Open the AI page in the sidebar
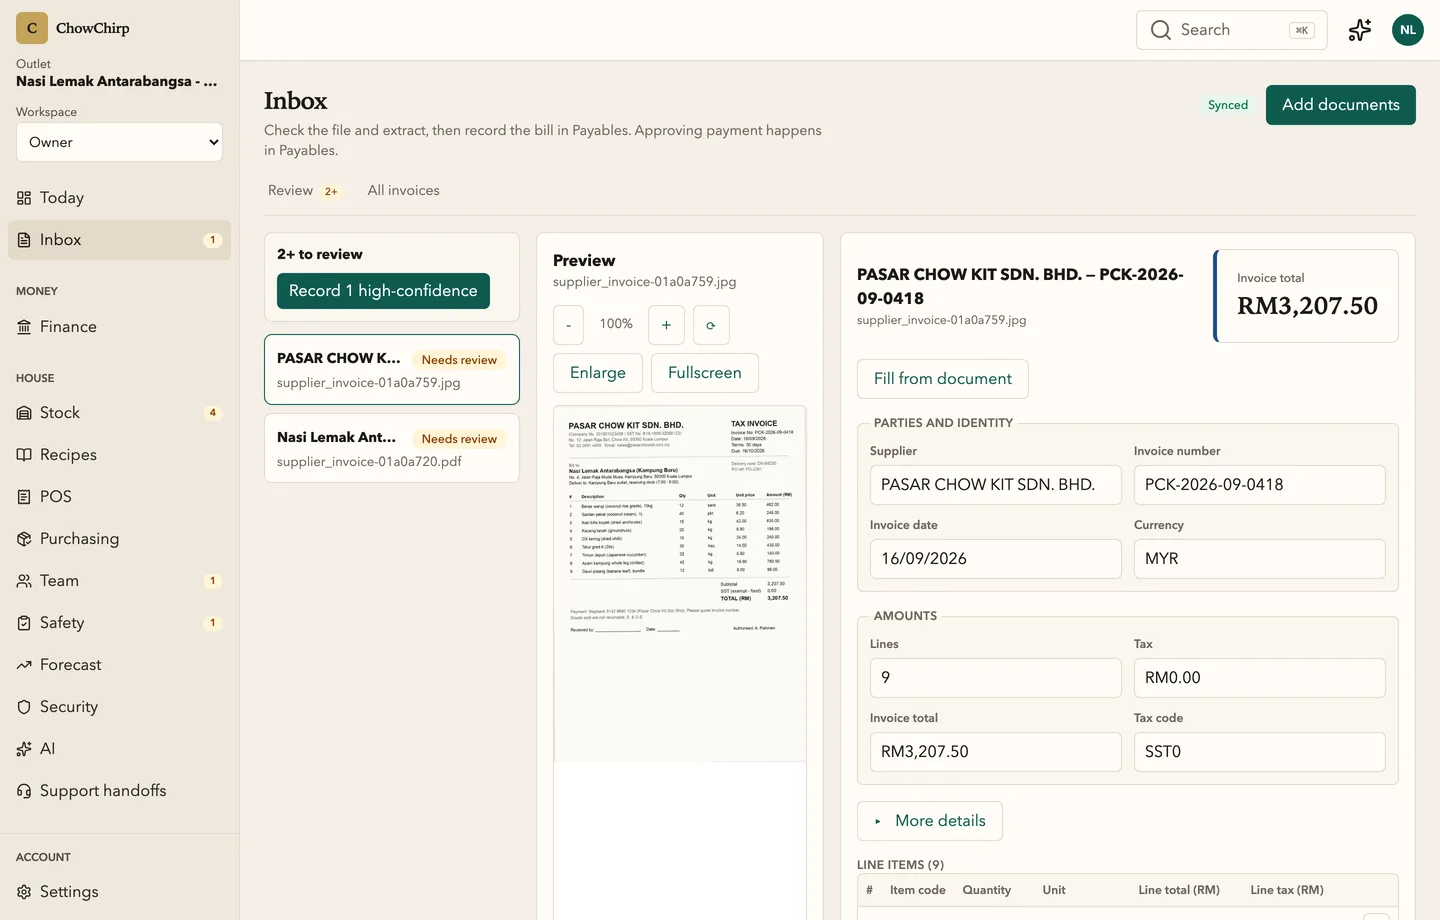The image size is (1440, 920). [x=119, y=749]
